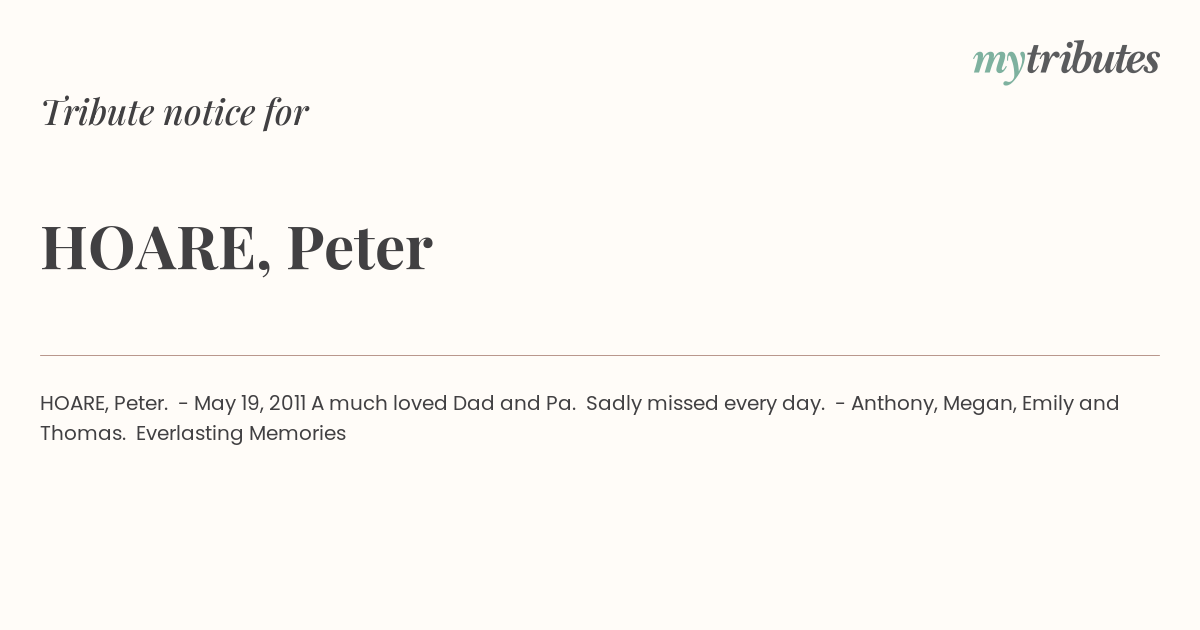Click the phrase "Everlasting Memories"

click(241, 434)
